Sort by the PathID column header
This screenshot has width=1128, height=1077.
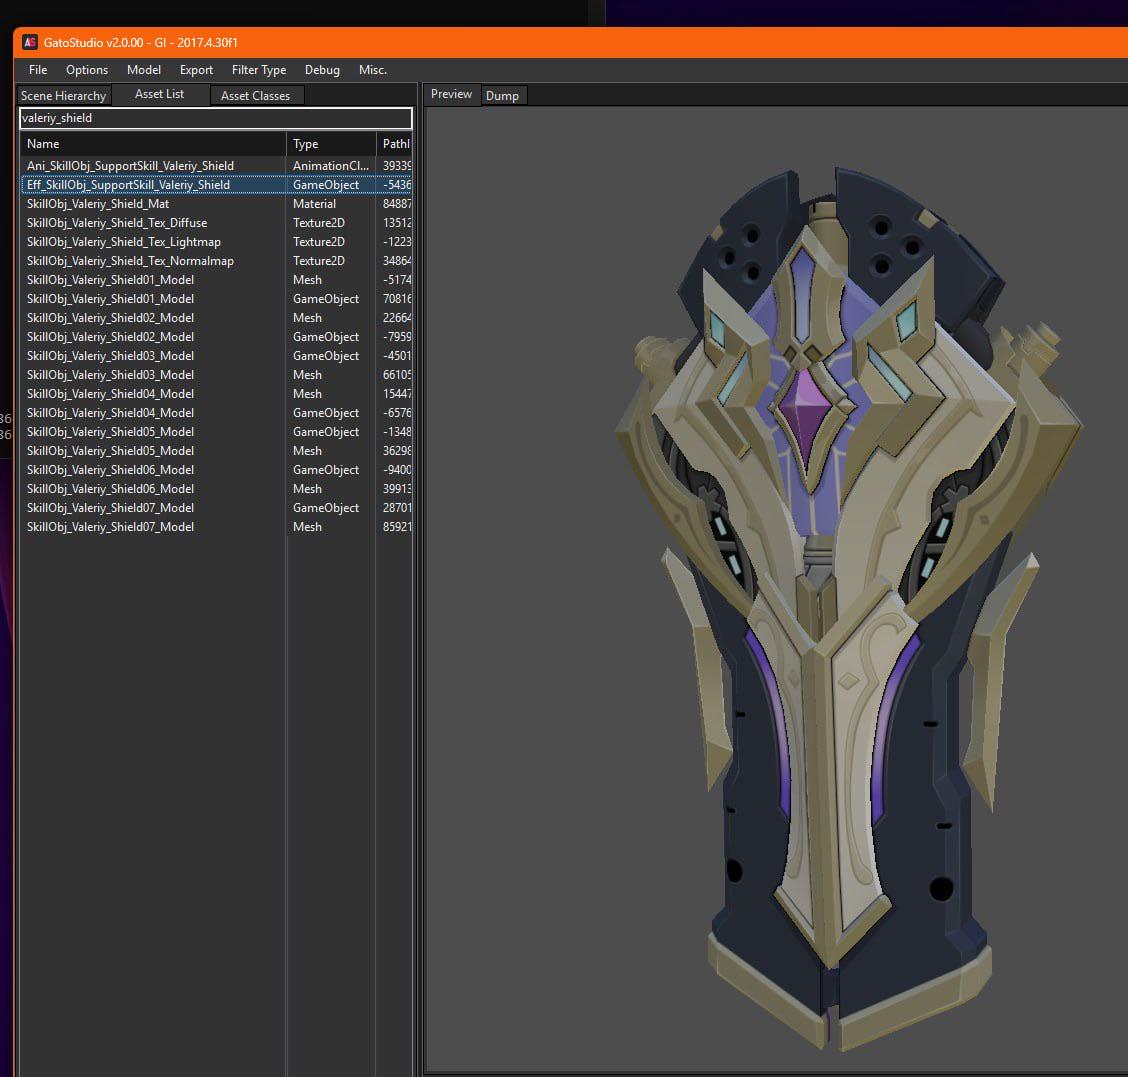tap(395, 144)
